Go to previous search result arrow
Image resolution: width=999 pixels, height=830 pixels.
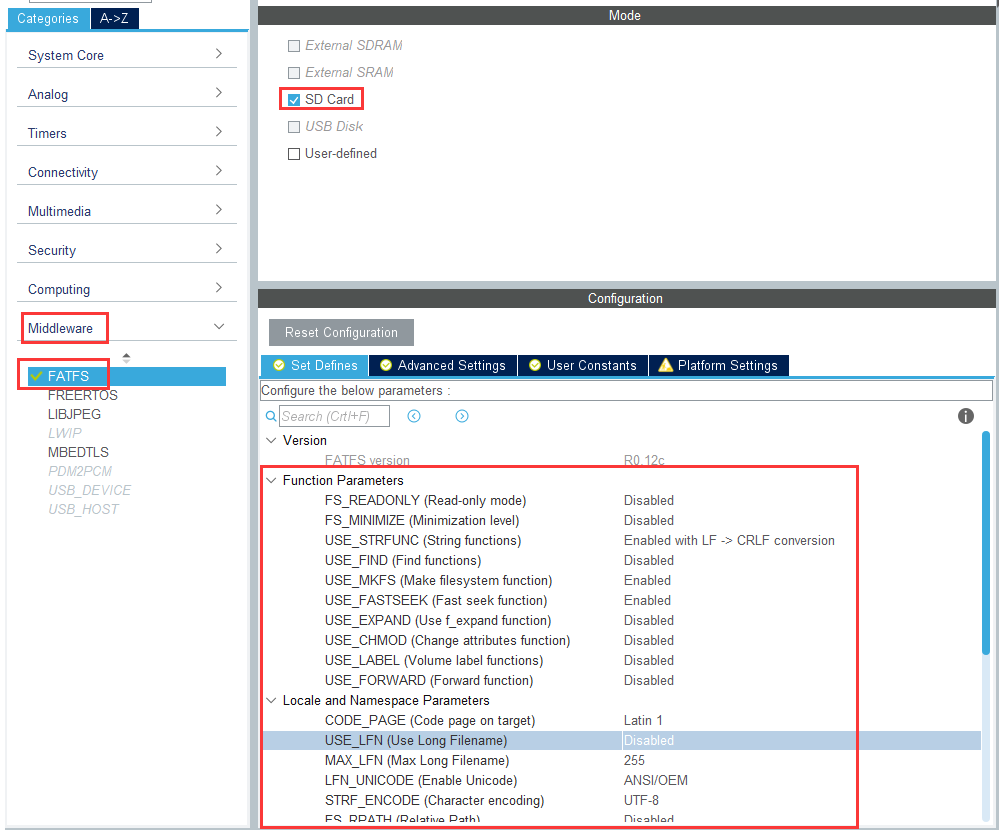coord(414,416)
